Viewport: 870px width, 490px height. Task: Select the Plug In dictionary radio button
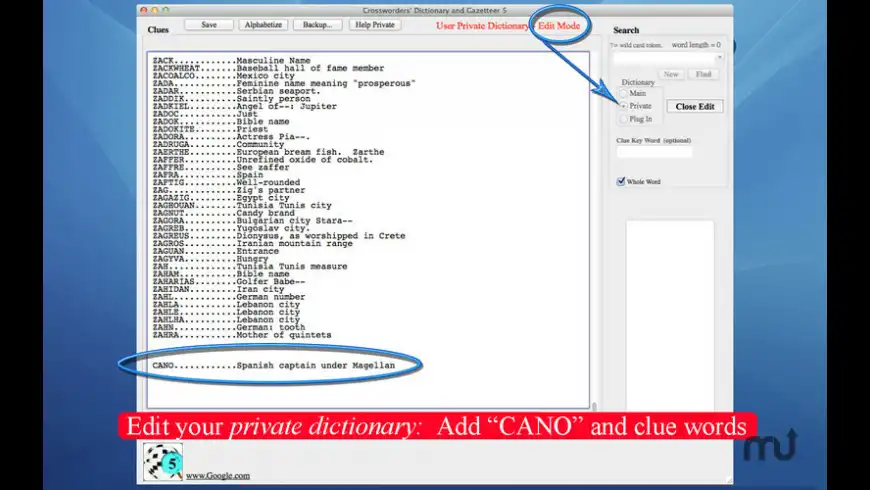pyautogui.click(x=623, y=119)
